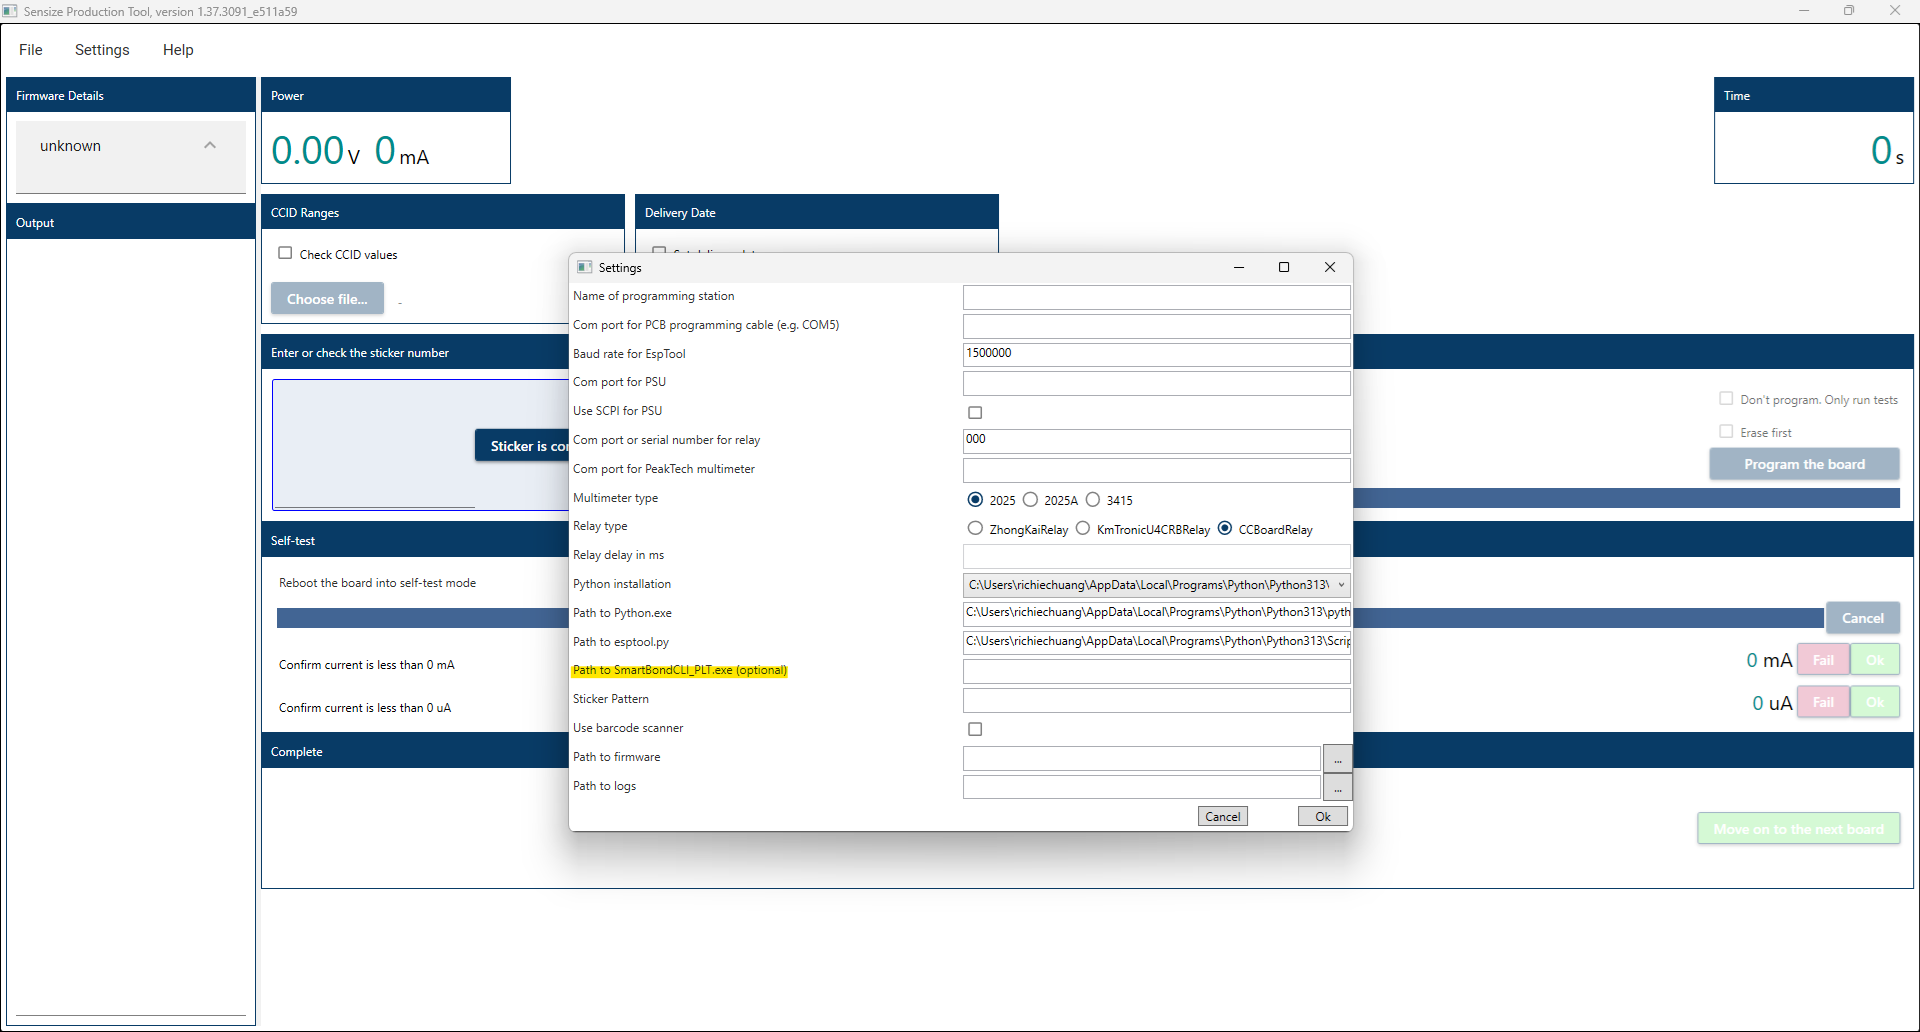Viewport: 1920px width, 1032px height.
Task: Open the Python installation dropdown
Action: pos(1340,585)
